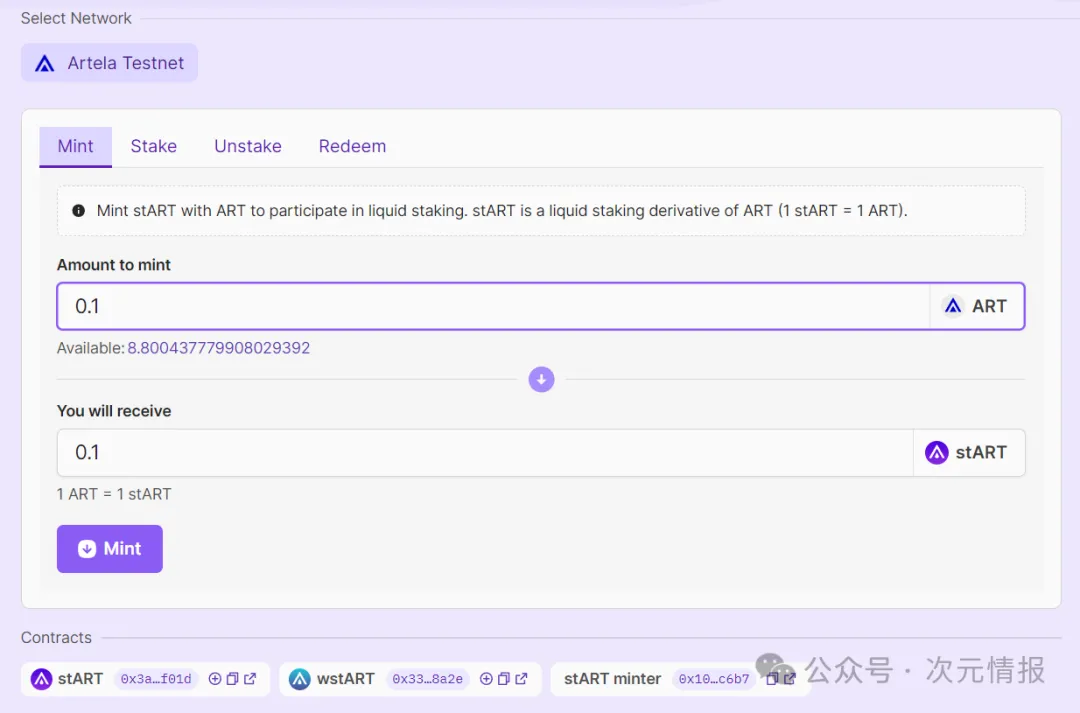Select the Redeem tab
The height and width of the screenshot is (713, 1080).
352,146
